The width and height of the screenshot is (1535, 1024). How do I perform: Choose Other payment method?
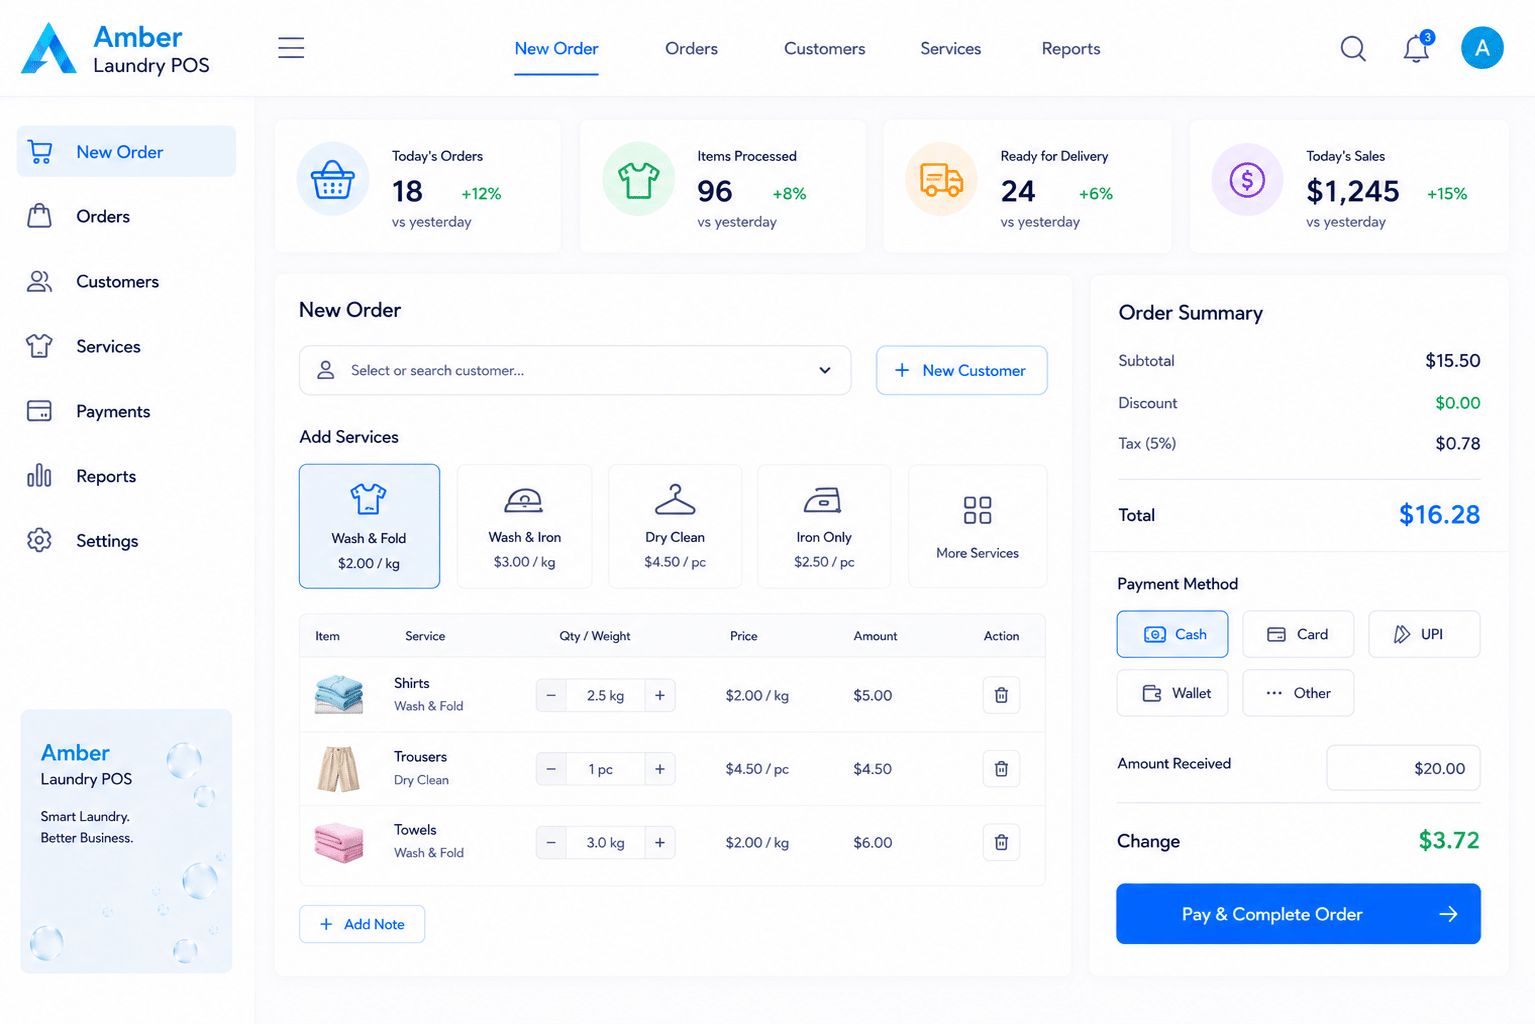[x=1298, y=693]
